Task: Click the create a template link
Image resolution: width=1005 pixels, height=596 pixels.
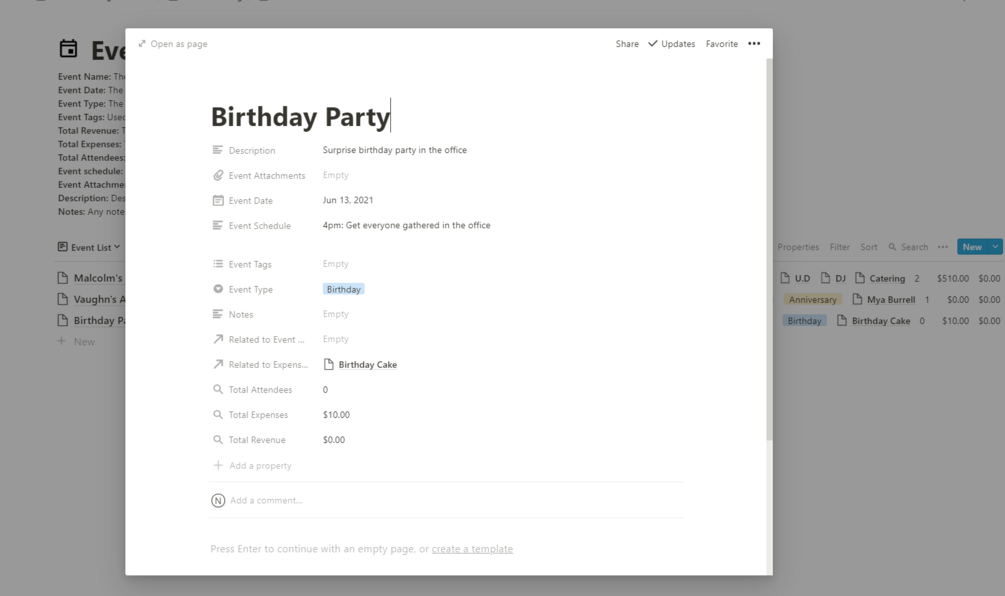Action: (x=472, y=549)
